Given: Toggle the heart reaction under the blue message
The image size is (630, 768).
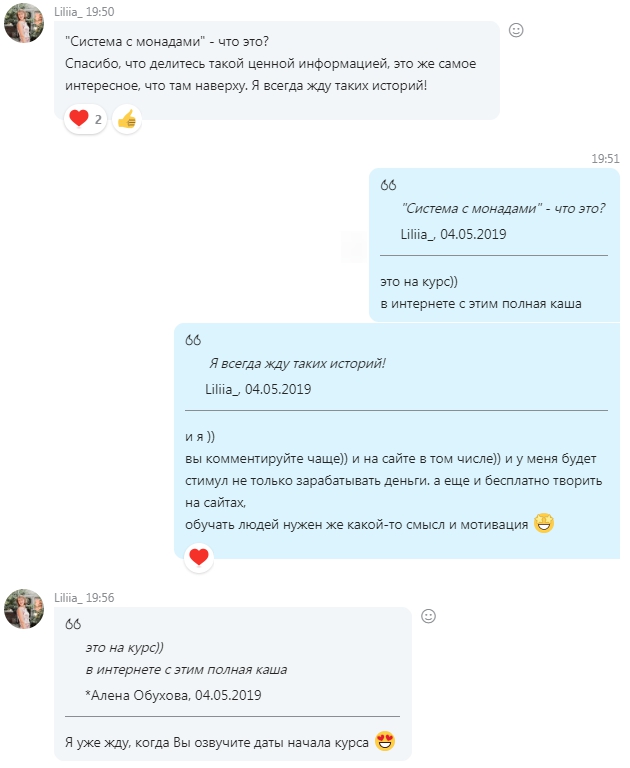Looking at the screenshot, I should point(199,557).
